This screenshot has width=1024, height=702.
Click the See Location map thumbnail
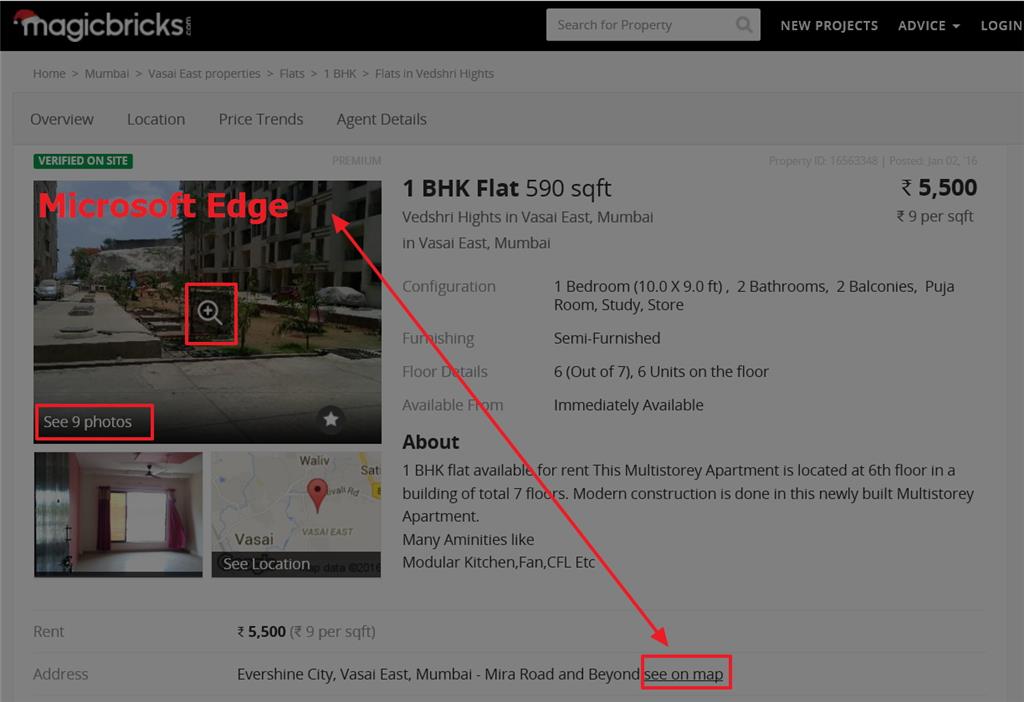click(296, 515)
